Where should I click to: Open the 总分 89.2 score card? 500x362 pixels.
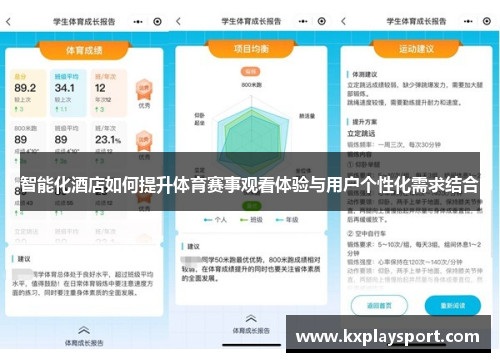pos(28,93)
